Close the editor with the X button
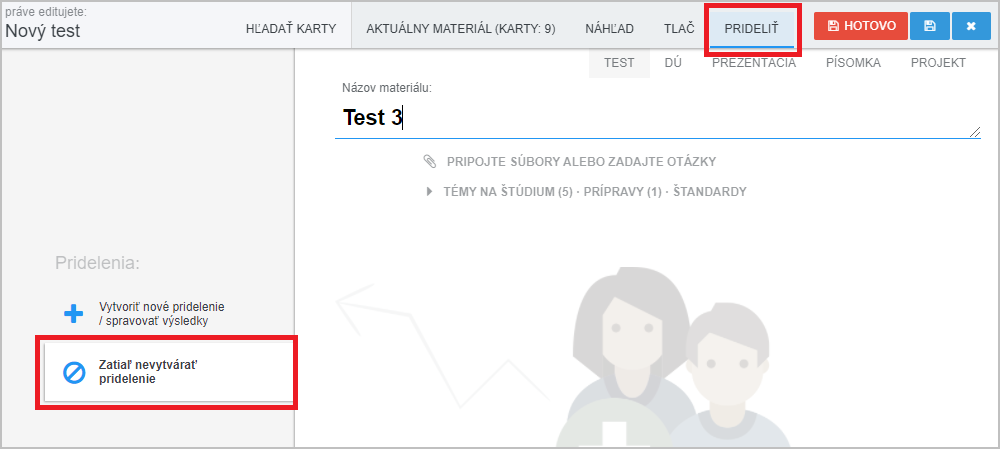This screenshot has width=1000, height=449. [x=971, y=26]
